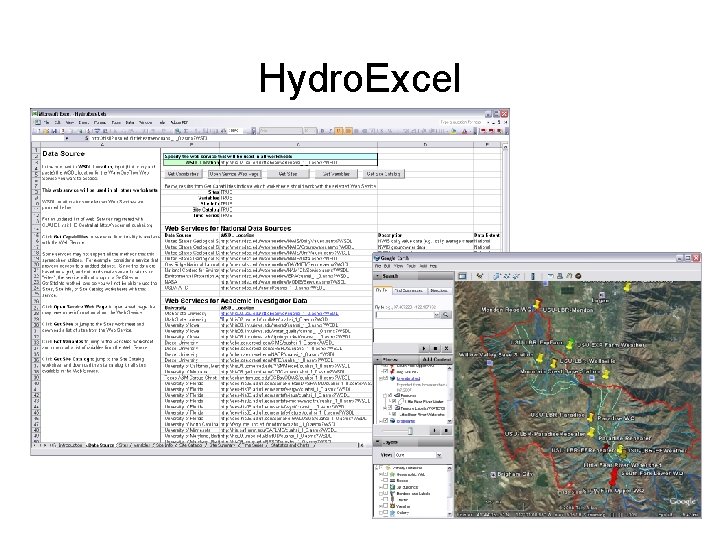Image resolution: width=720 pixels, height=540 pixels.
Task: Click the Get Capabilities button
Action: (x=183, y=174)
